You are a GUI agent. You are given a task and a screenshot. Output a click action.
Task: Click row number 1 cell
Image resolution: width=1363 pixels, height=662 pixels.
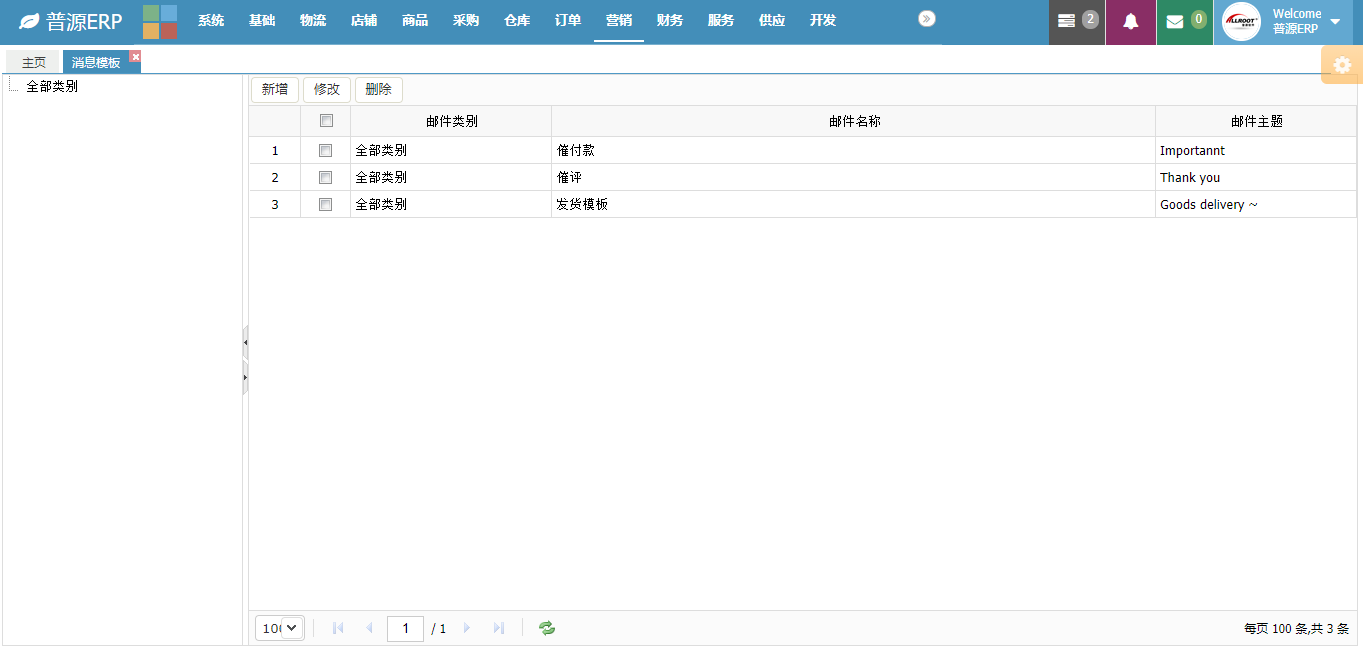pos(275,151)
